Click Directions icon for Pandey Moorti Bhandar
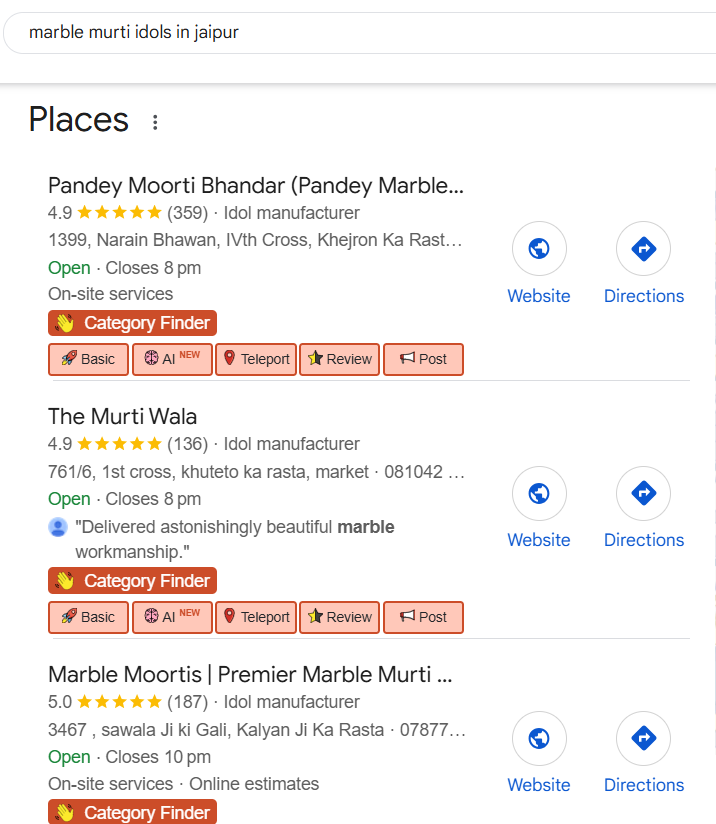 coord(643,249)
